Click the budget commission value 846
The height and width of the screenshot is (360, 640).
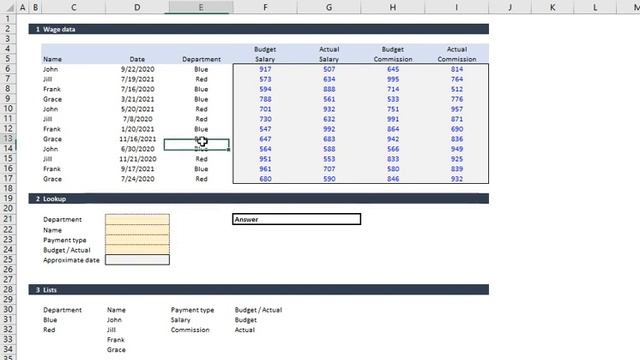click(393, 179)
